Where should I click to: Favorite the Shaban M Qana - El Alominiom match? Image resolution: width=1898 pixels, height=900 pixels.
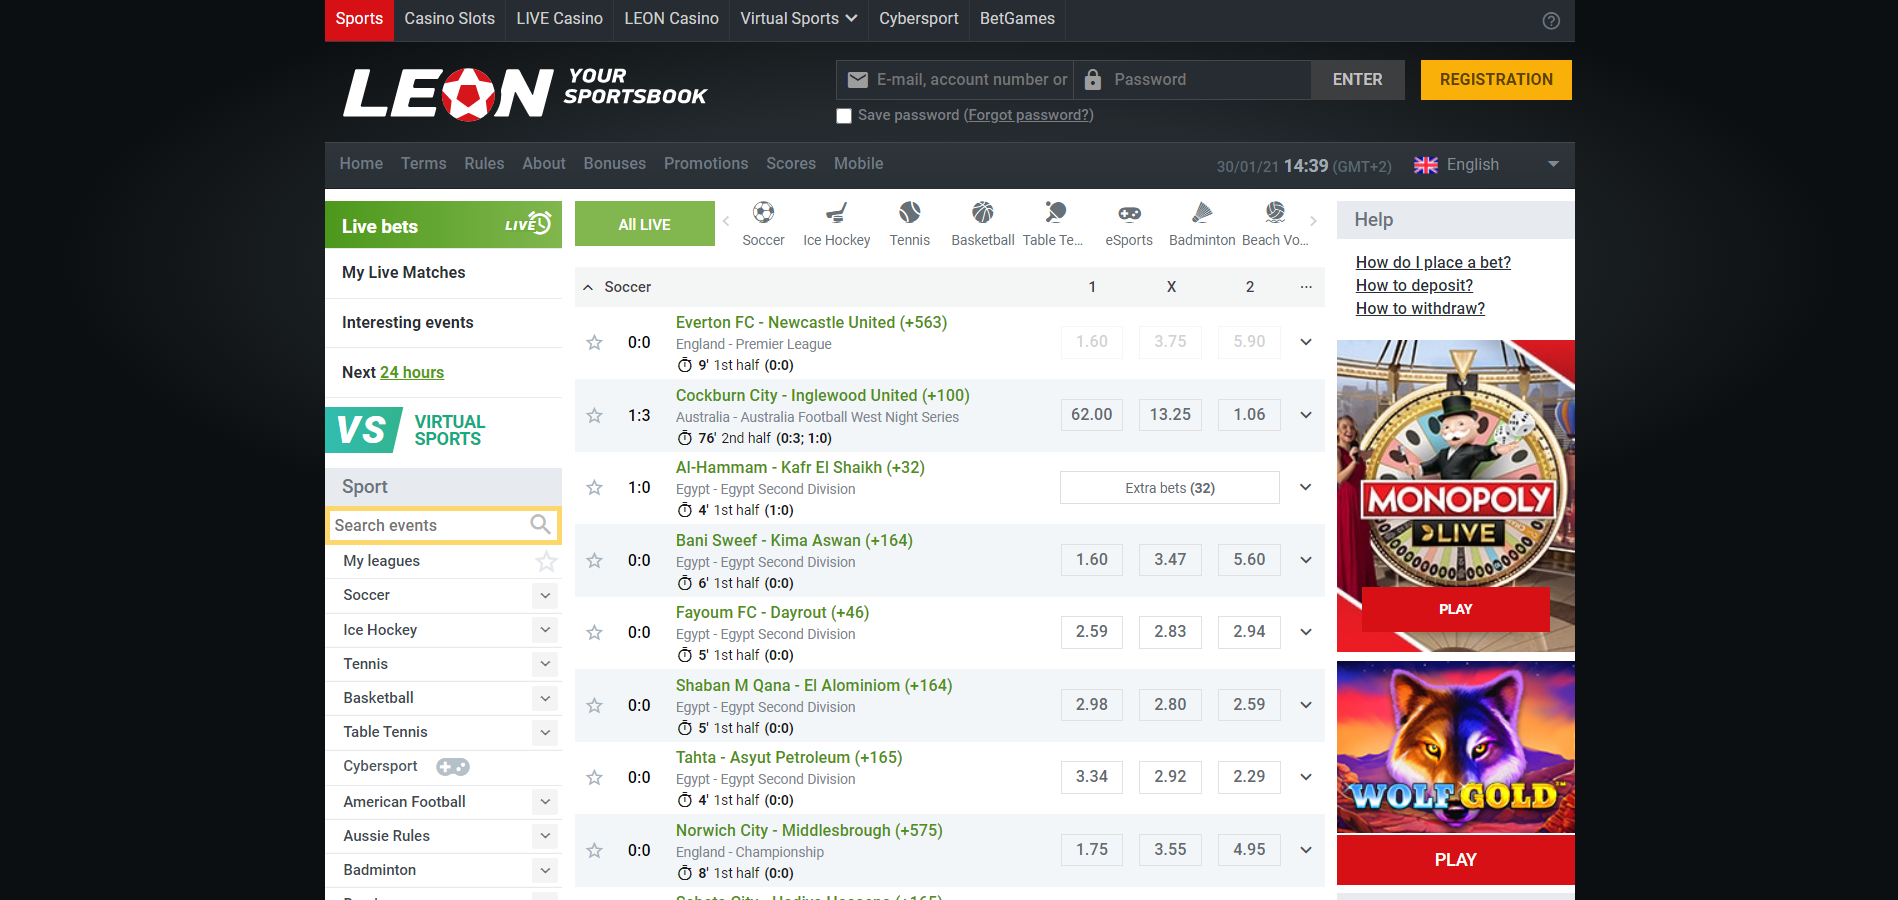coord(594,705)
